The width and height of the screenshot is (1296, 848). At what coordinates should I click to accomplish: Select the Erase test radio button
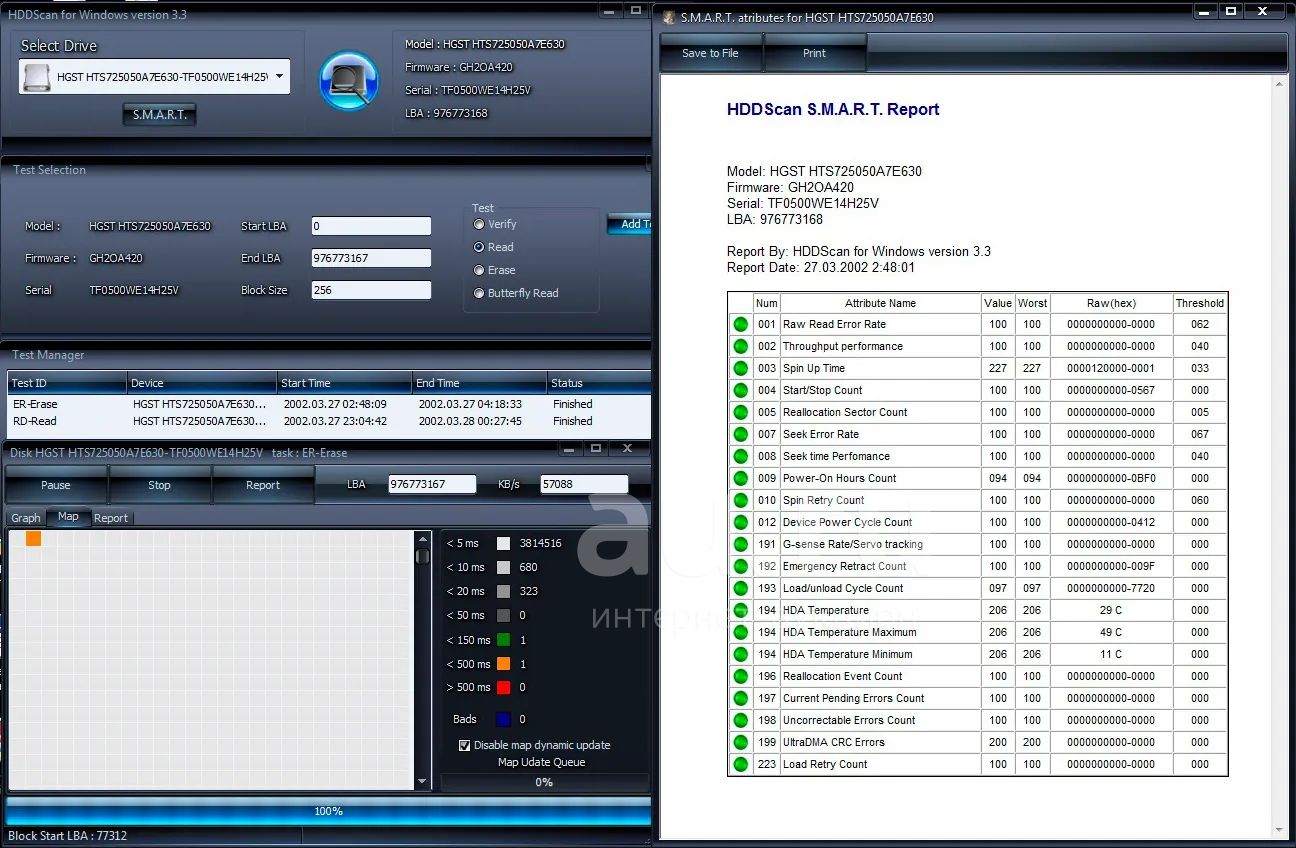pos(479,270)
